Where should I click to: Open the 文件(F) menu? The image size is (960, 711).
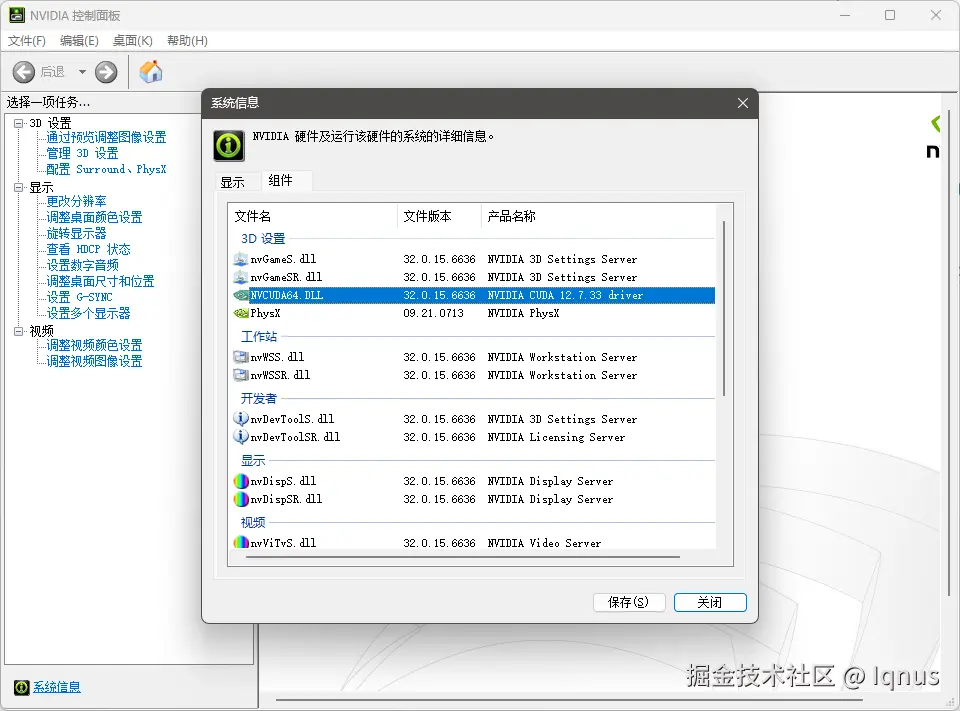[26, 41]
